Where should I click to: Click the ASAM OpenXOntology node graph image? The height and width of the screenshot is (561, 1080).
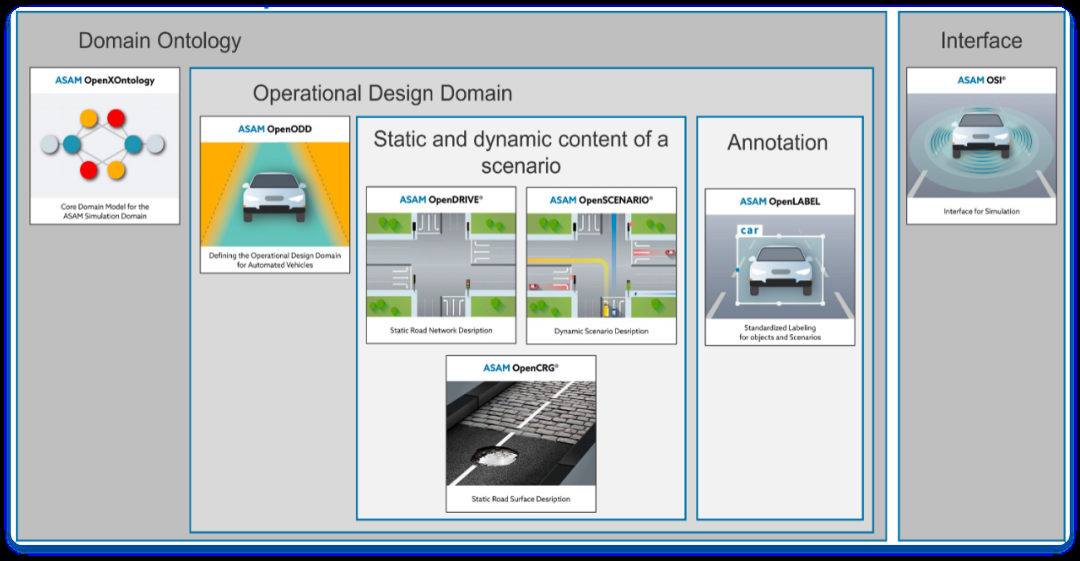pos(105,145)
